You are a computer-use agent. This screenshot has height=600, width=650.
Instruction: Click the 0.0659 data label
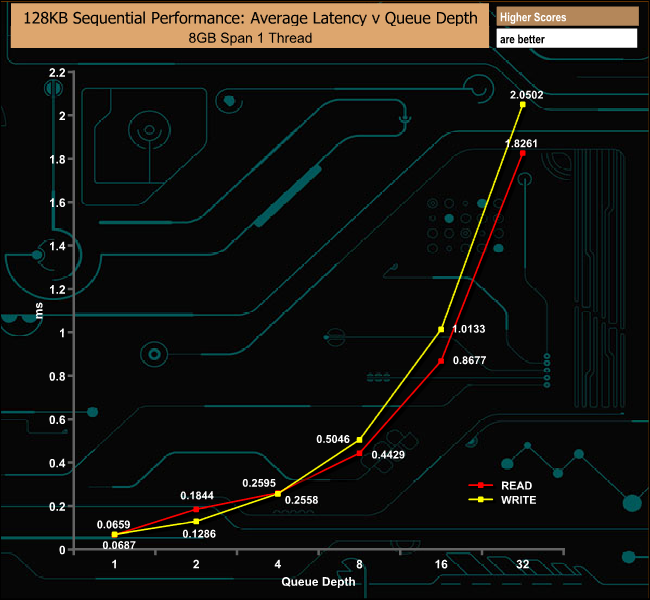(x=114, y=525)
